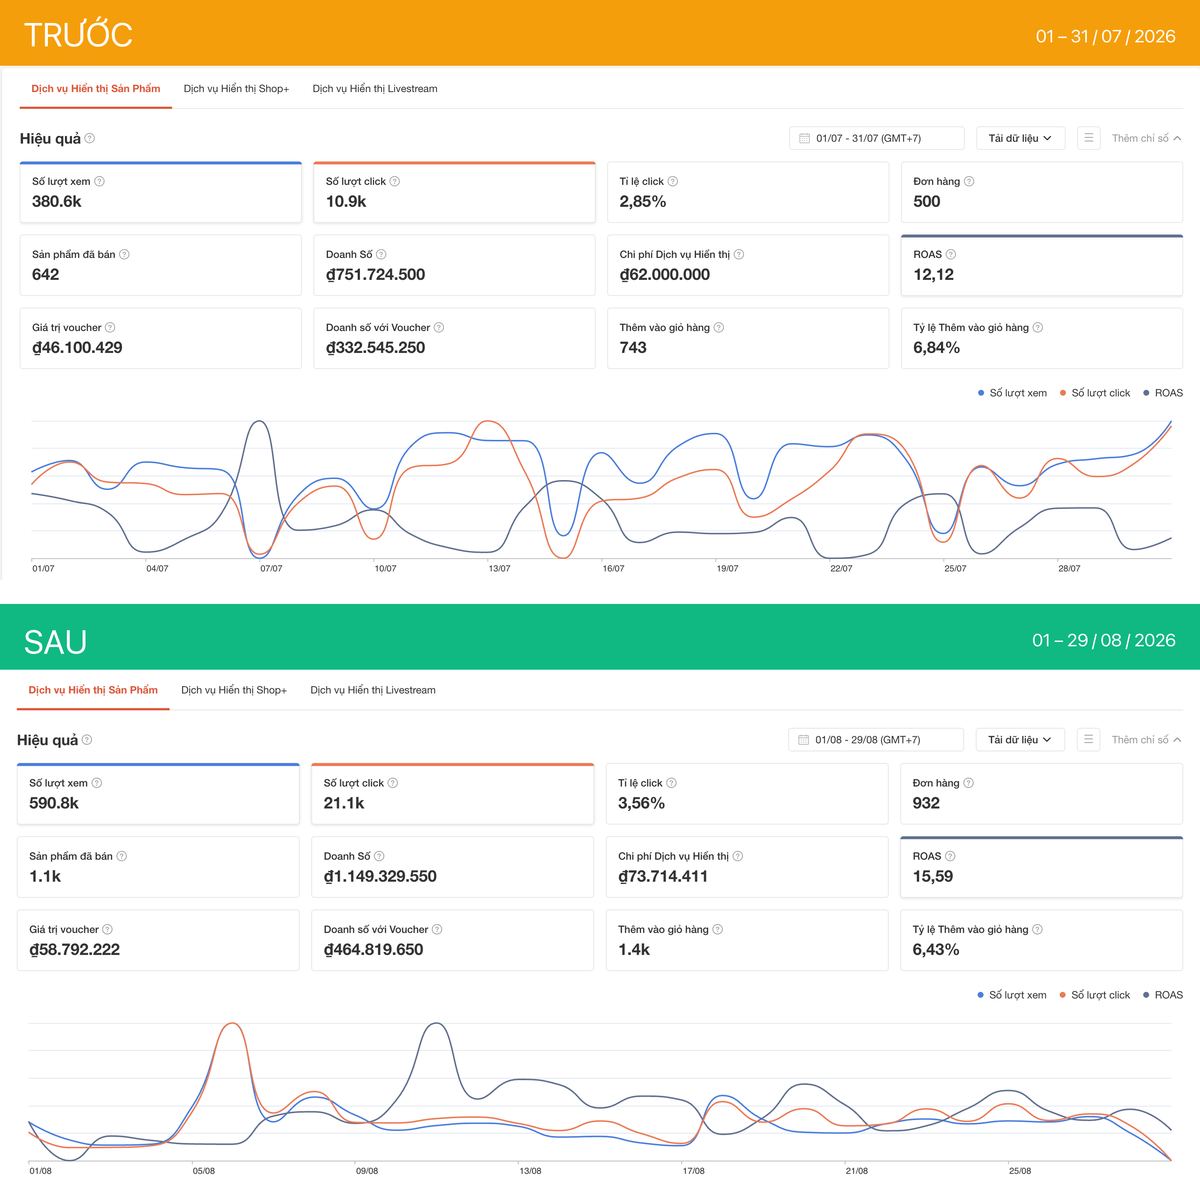The height and width of the screenshot is (1183, 1200).
Task: Show the help tooltip for Giá trị voucher ₫46.100.429
Action: (x=110, y=327)
